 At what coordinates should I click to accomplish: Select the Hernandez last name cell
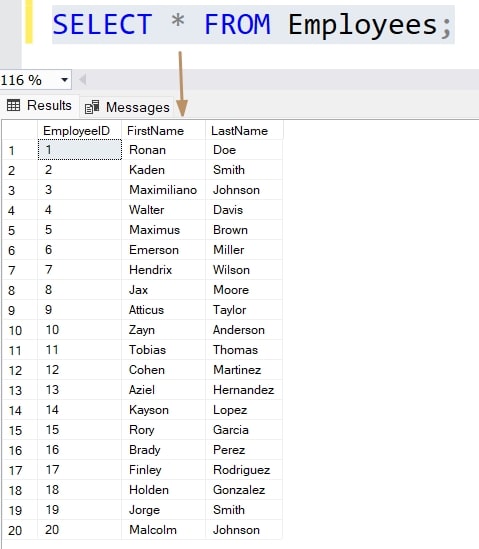[244, 390]
